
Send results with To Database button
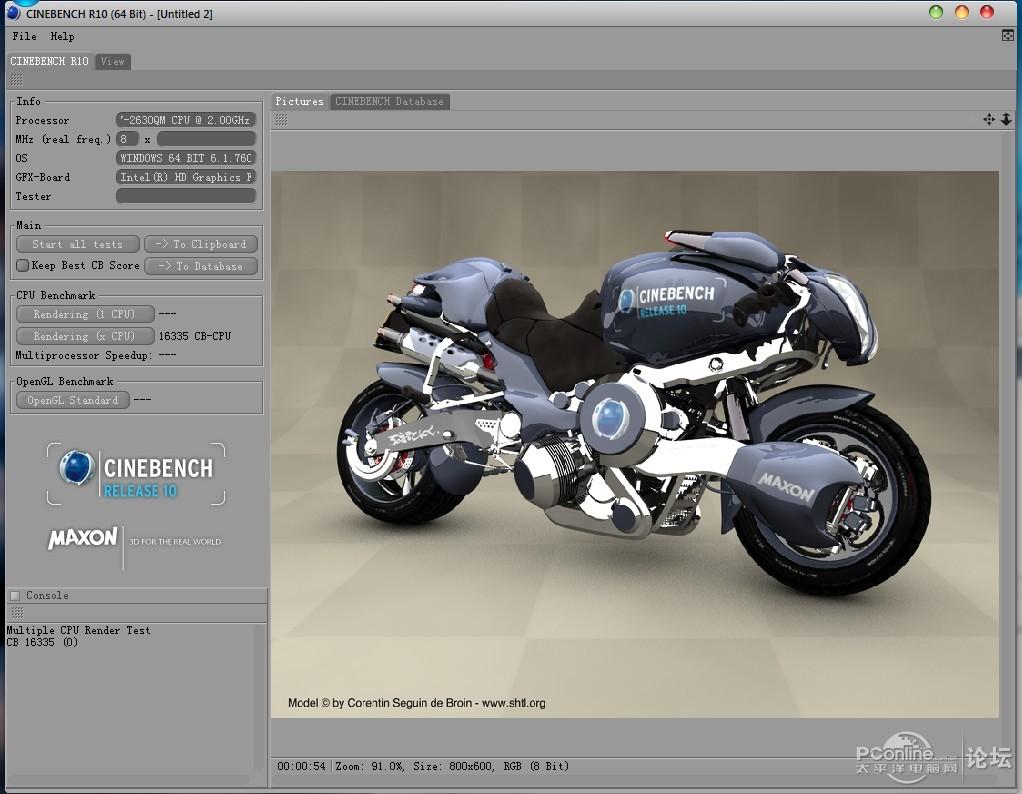[x=201, y=266]
